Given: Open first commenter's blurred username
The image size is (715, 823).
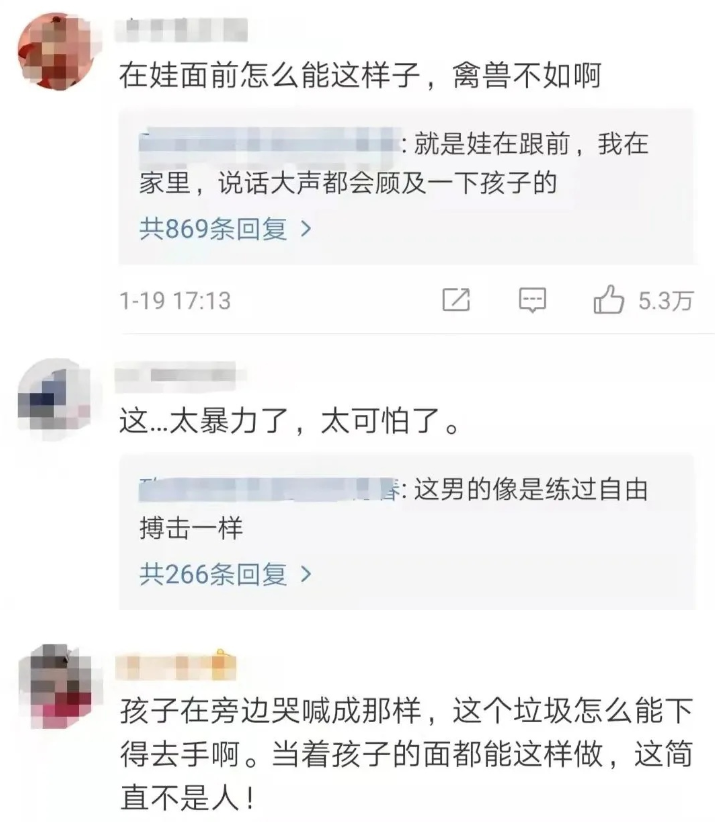Looking at the screenshot, I should pos(181,29).
